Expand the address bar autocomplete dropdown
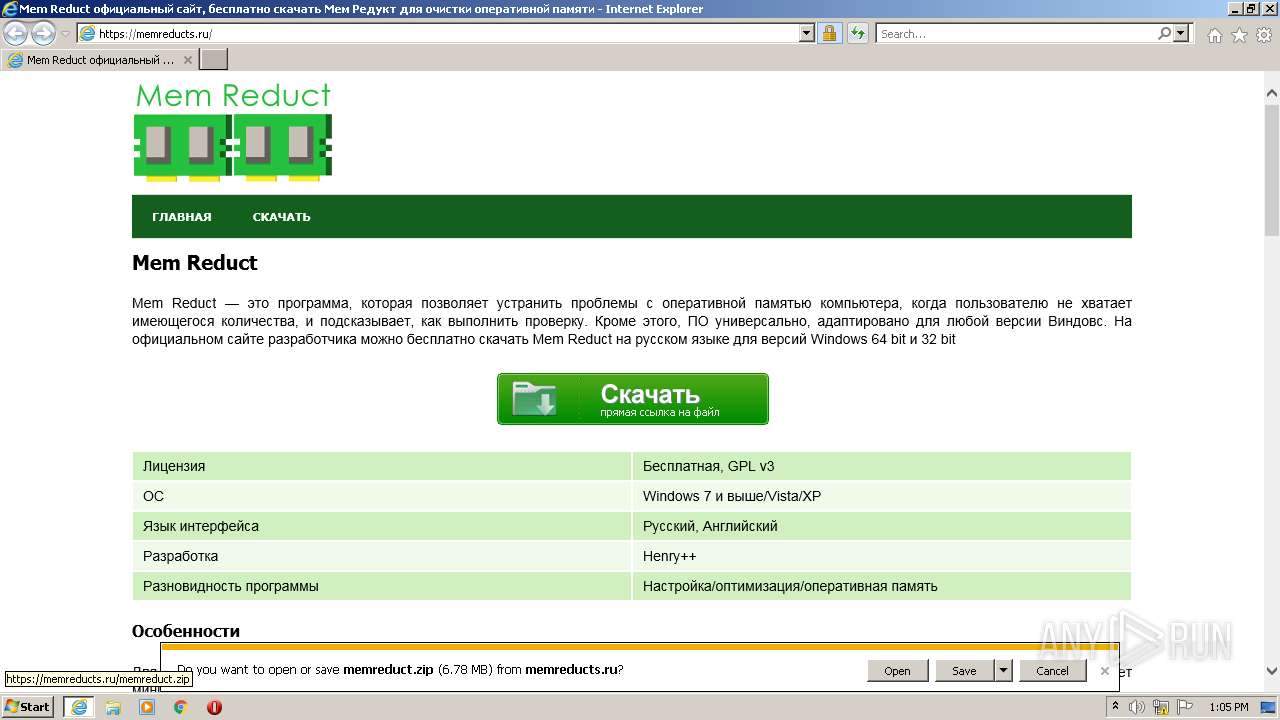 807,33
